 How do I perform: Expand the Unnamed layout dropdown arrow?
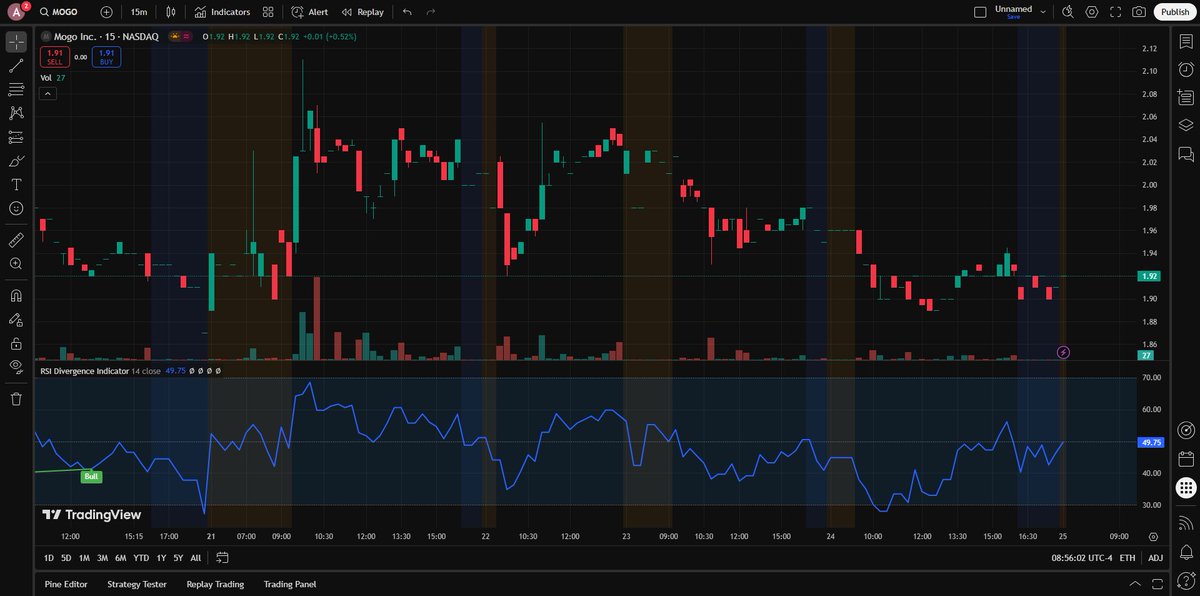coord(1043,12)
